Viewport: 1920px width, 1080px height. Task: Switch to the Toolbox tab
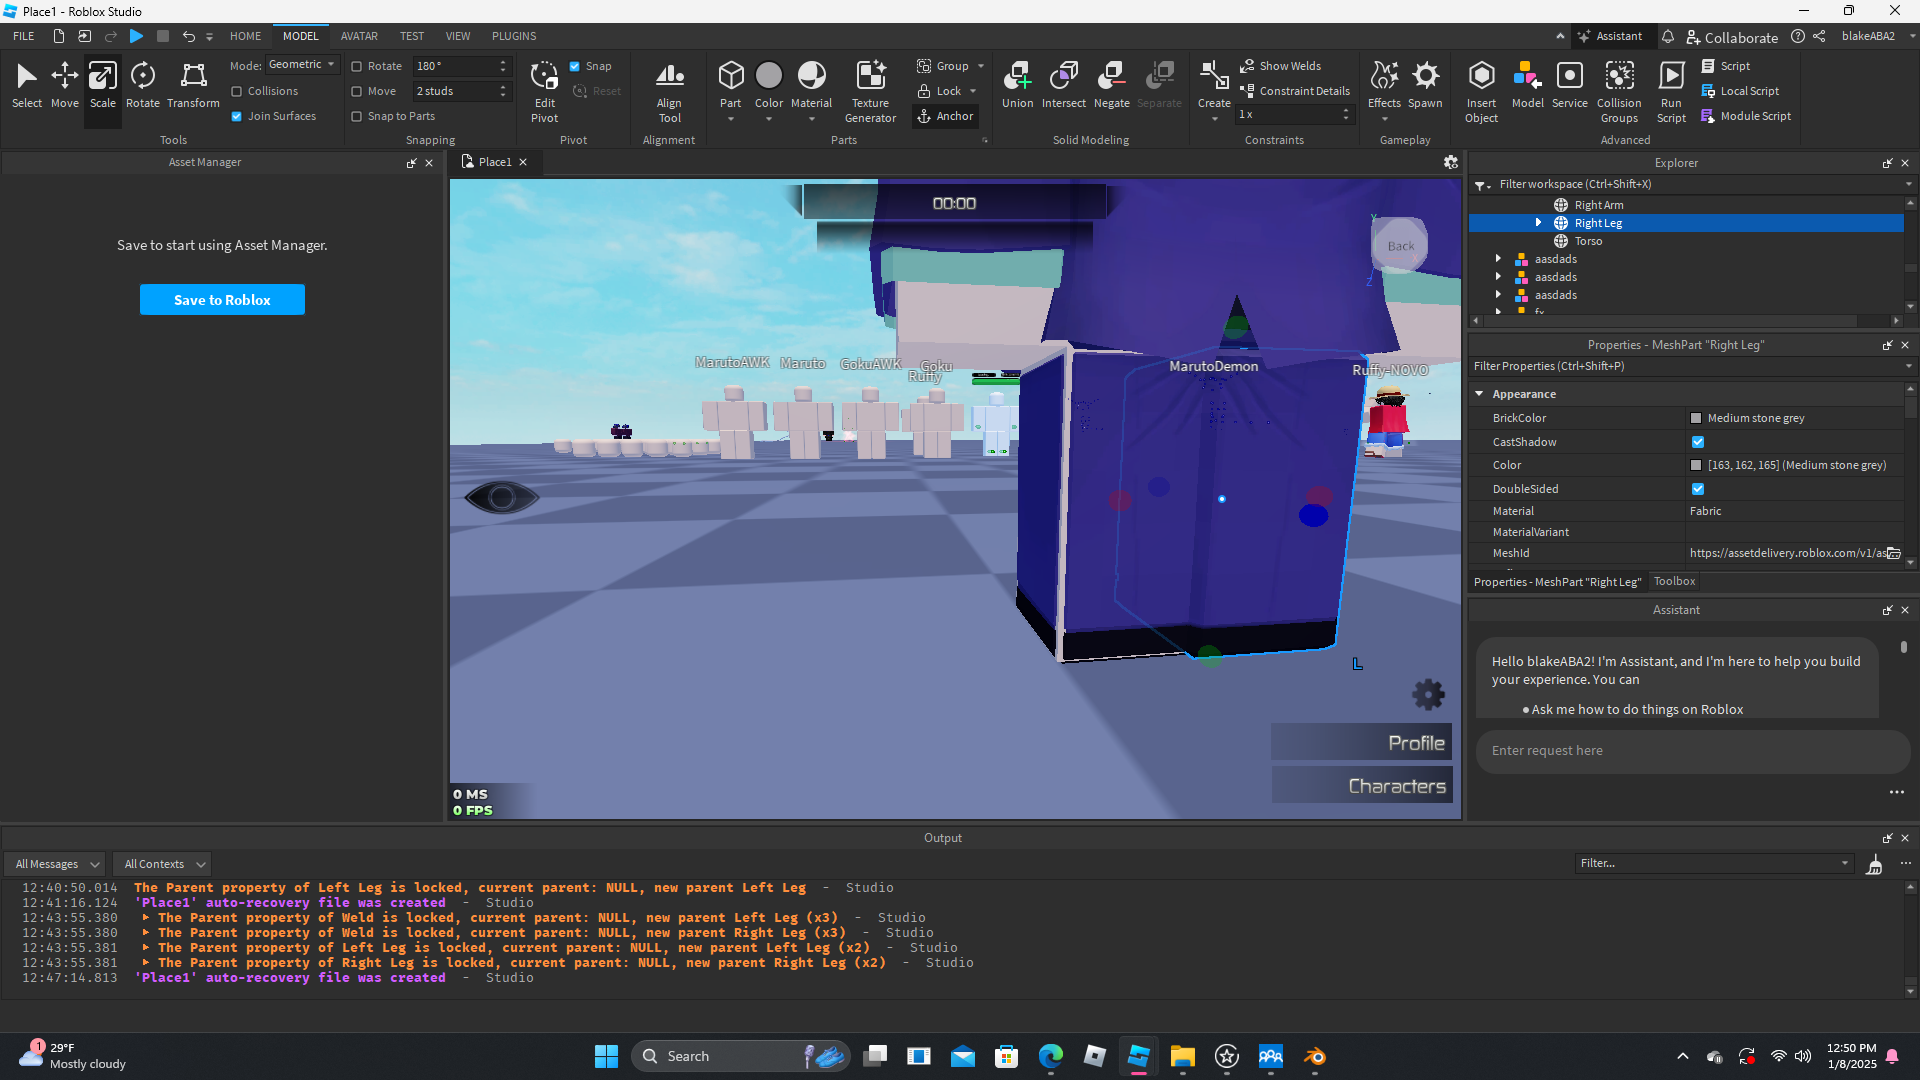pos(1674,581)
